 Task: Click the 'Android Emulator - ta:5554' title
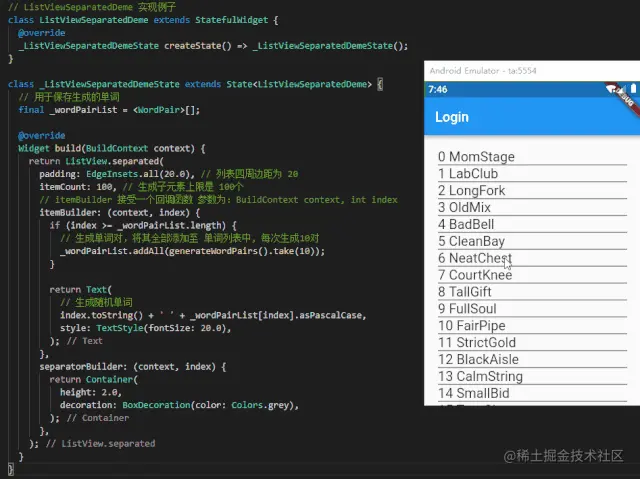tap(483, 71)
